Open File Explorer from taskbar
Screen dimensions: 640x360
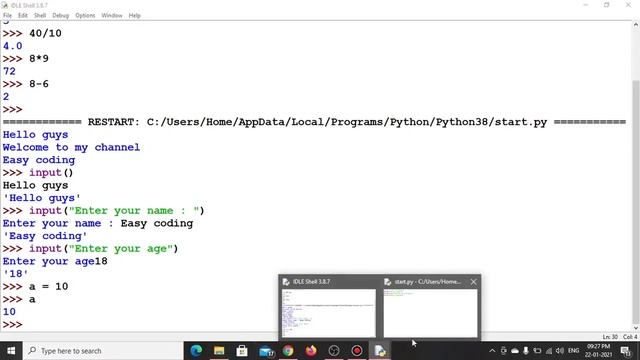[x=219, y=351]
